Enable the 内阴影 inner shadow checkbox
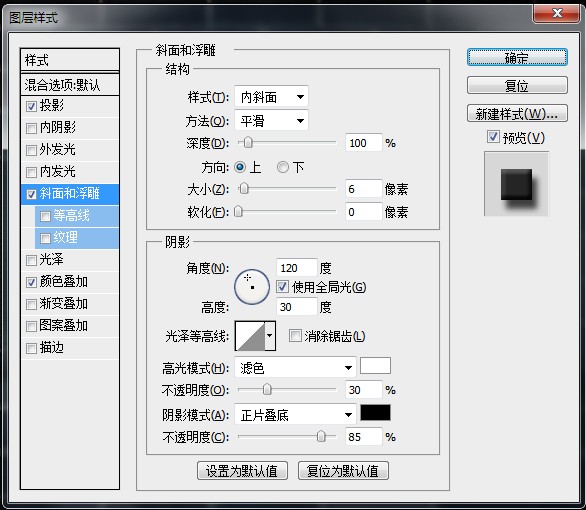Viewport: 586px width, 510px height. 31,128
